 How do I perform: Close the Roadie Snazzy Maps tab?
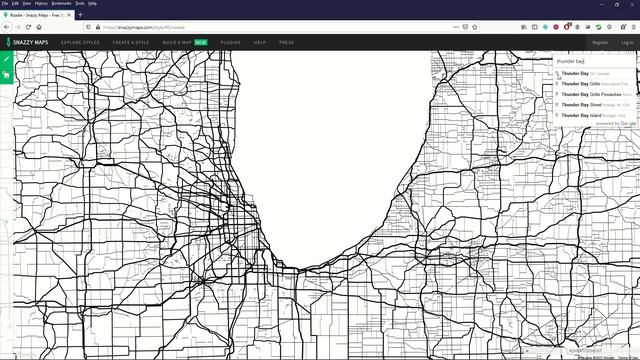(69, 15)
